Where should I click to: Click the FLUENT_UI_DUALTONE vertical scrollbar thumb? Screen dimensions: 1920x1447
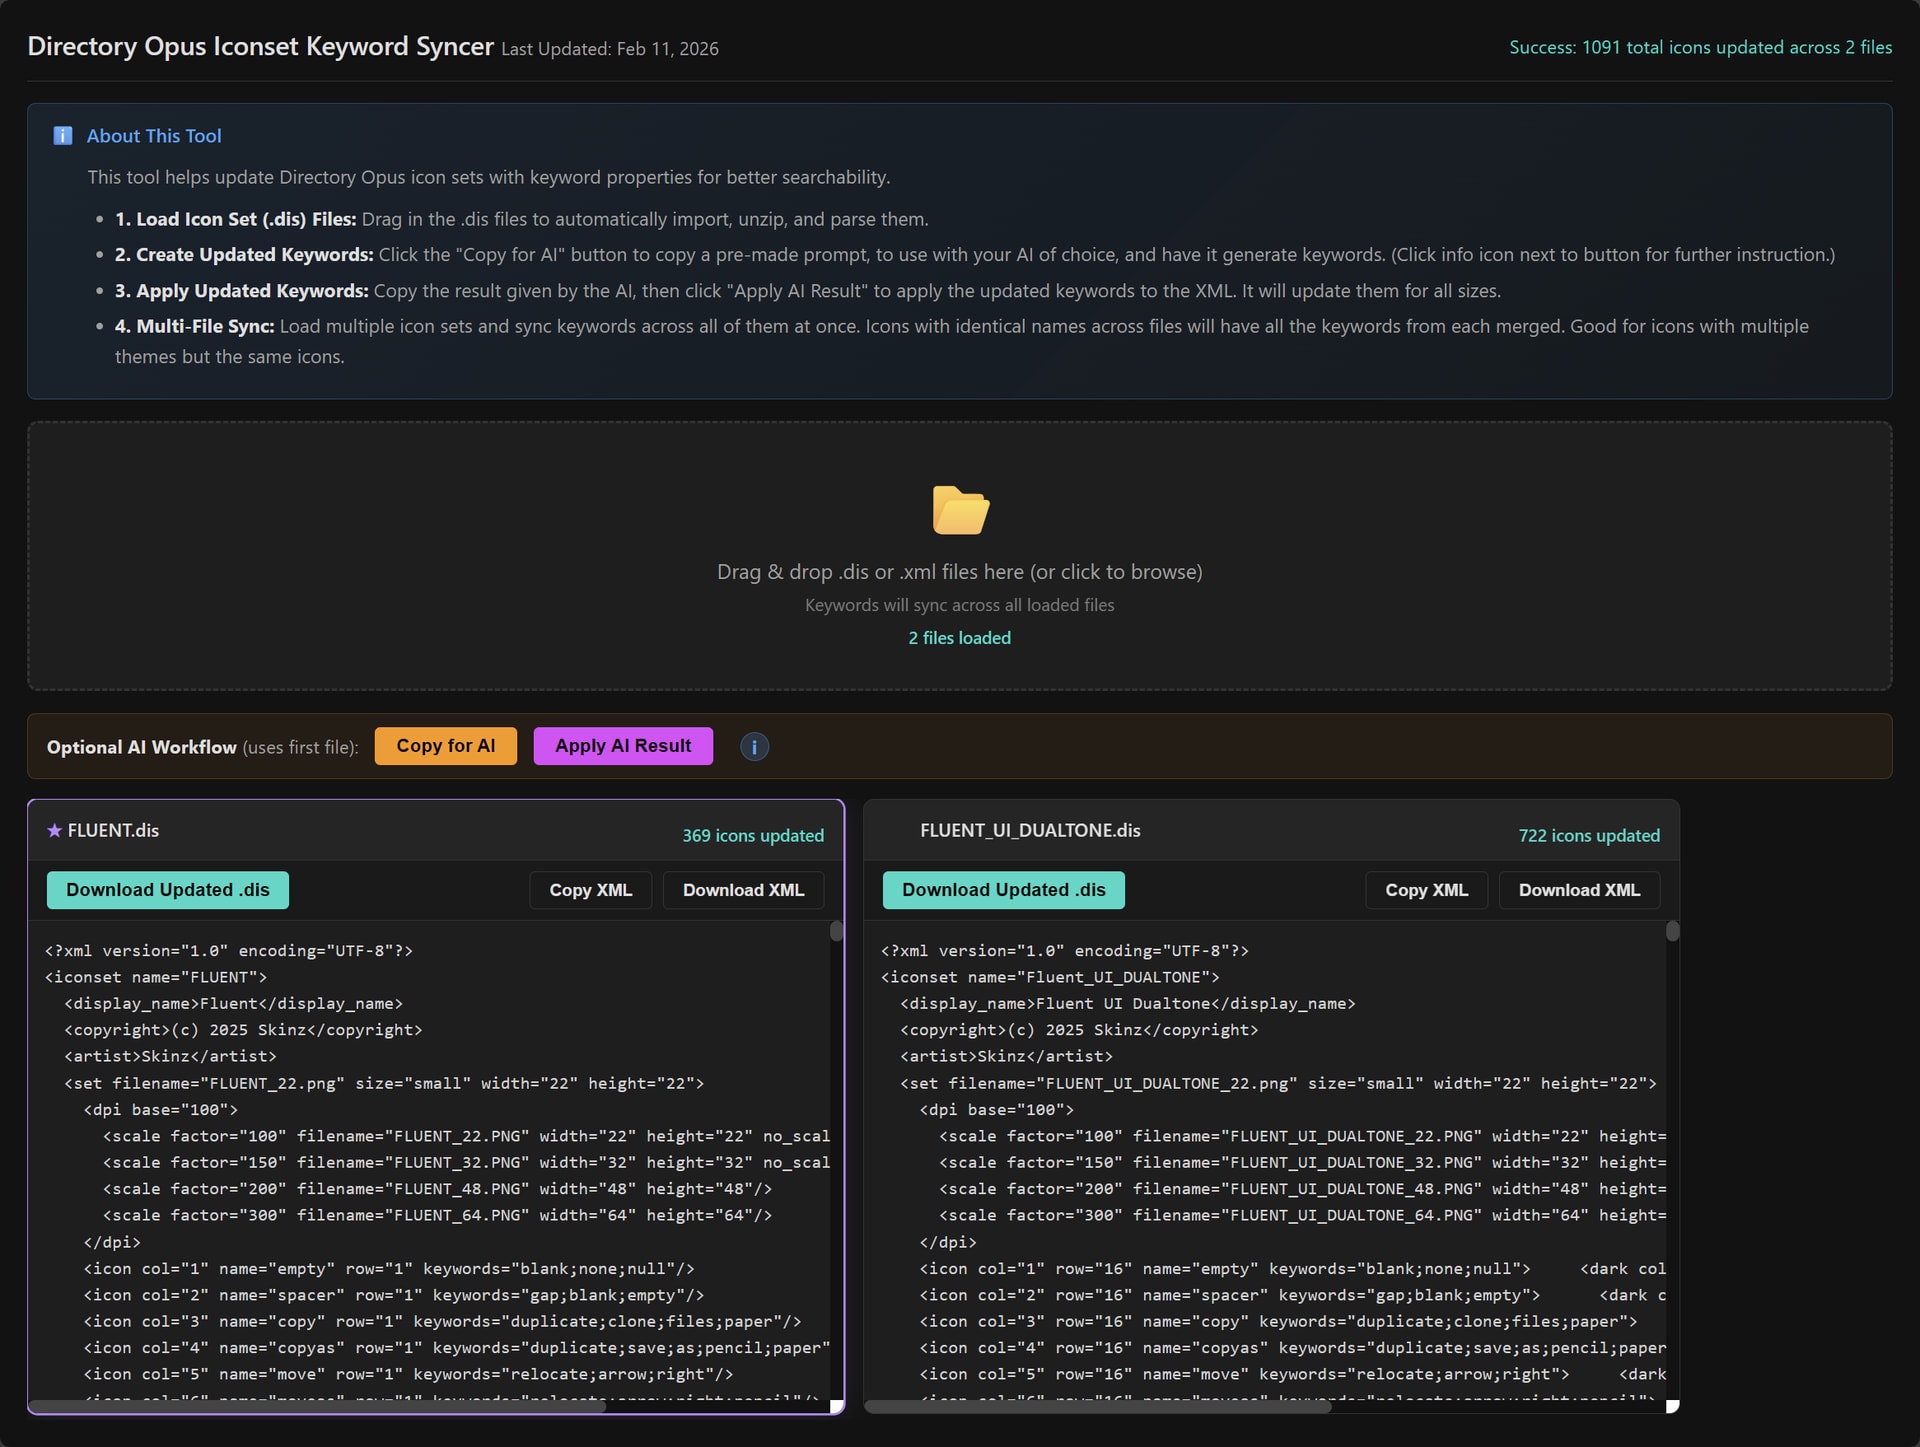point(1672,932)
